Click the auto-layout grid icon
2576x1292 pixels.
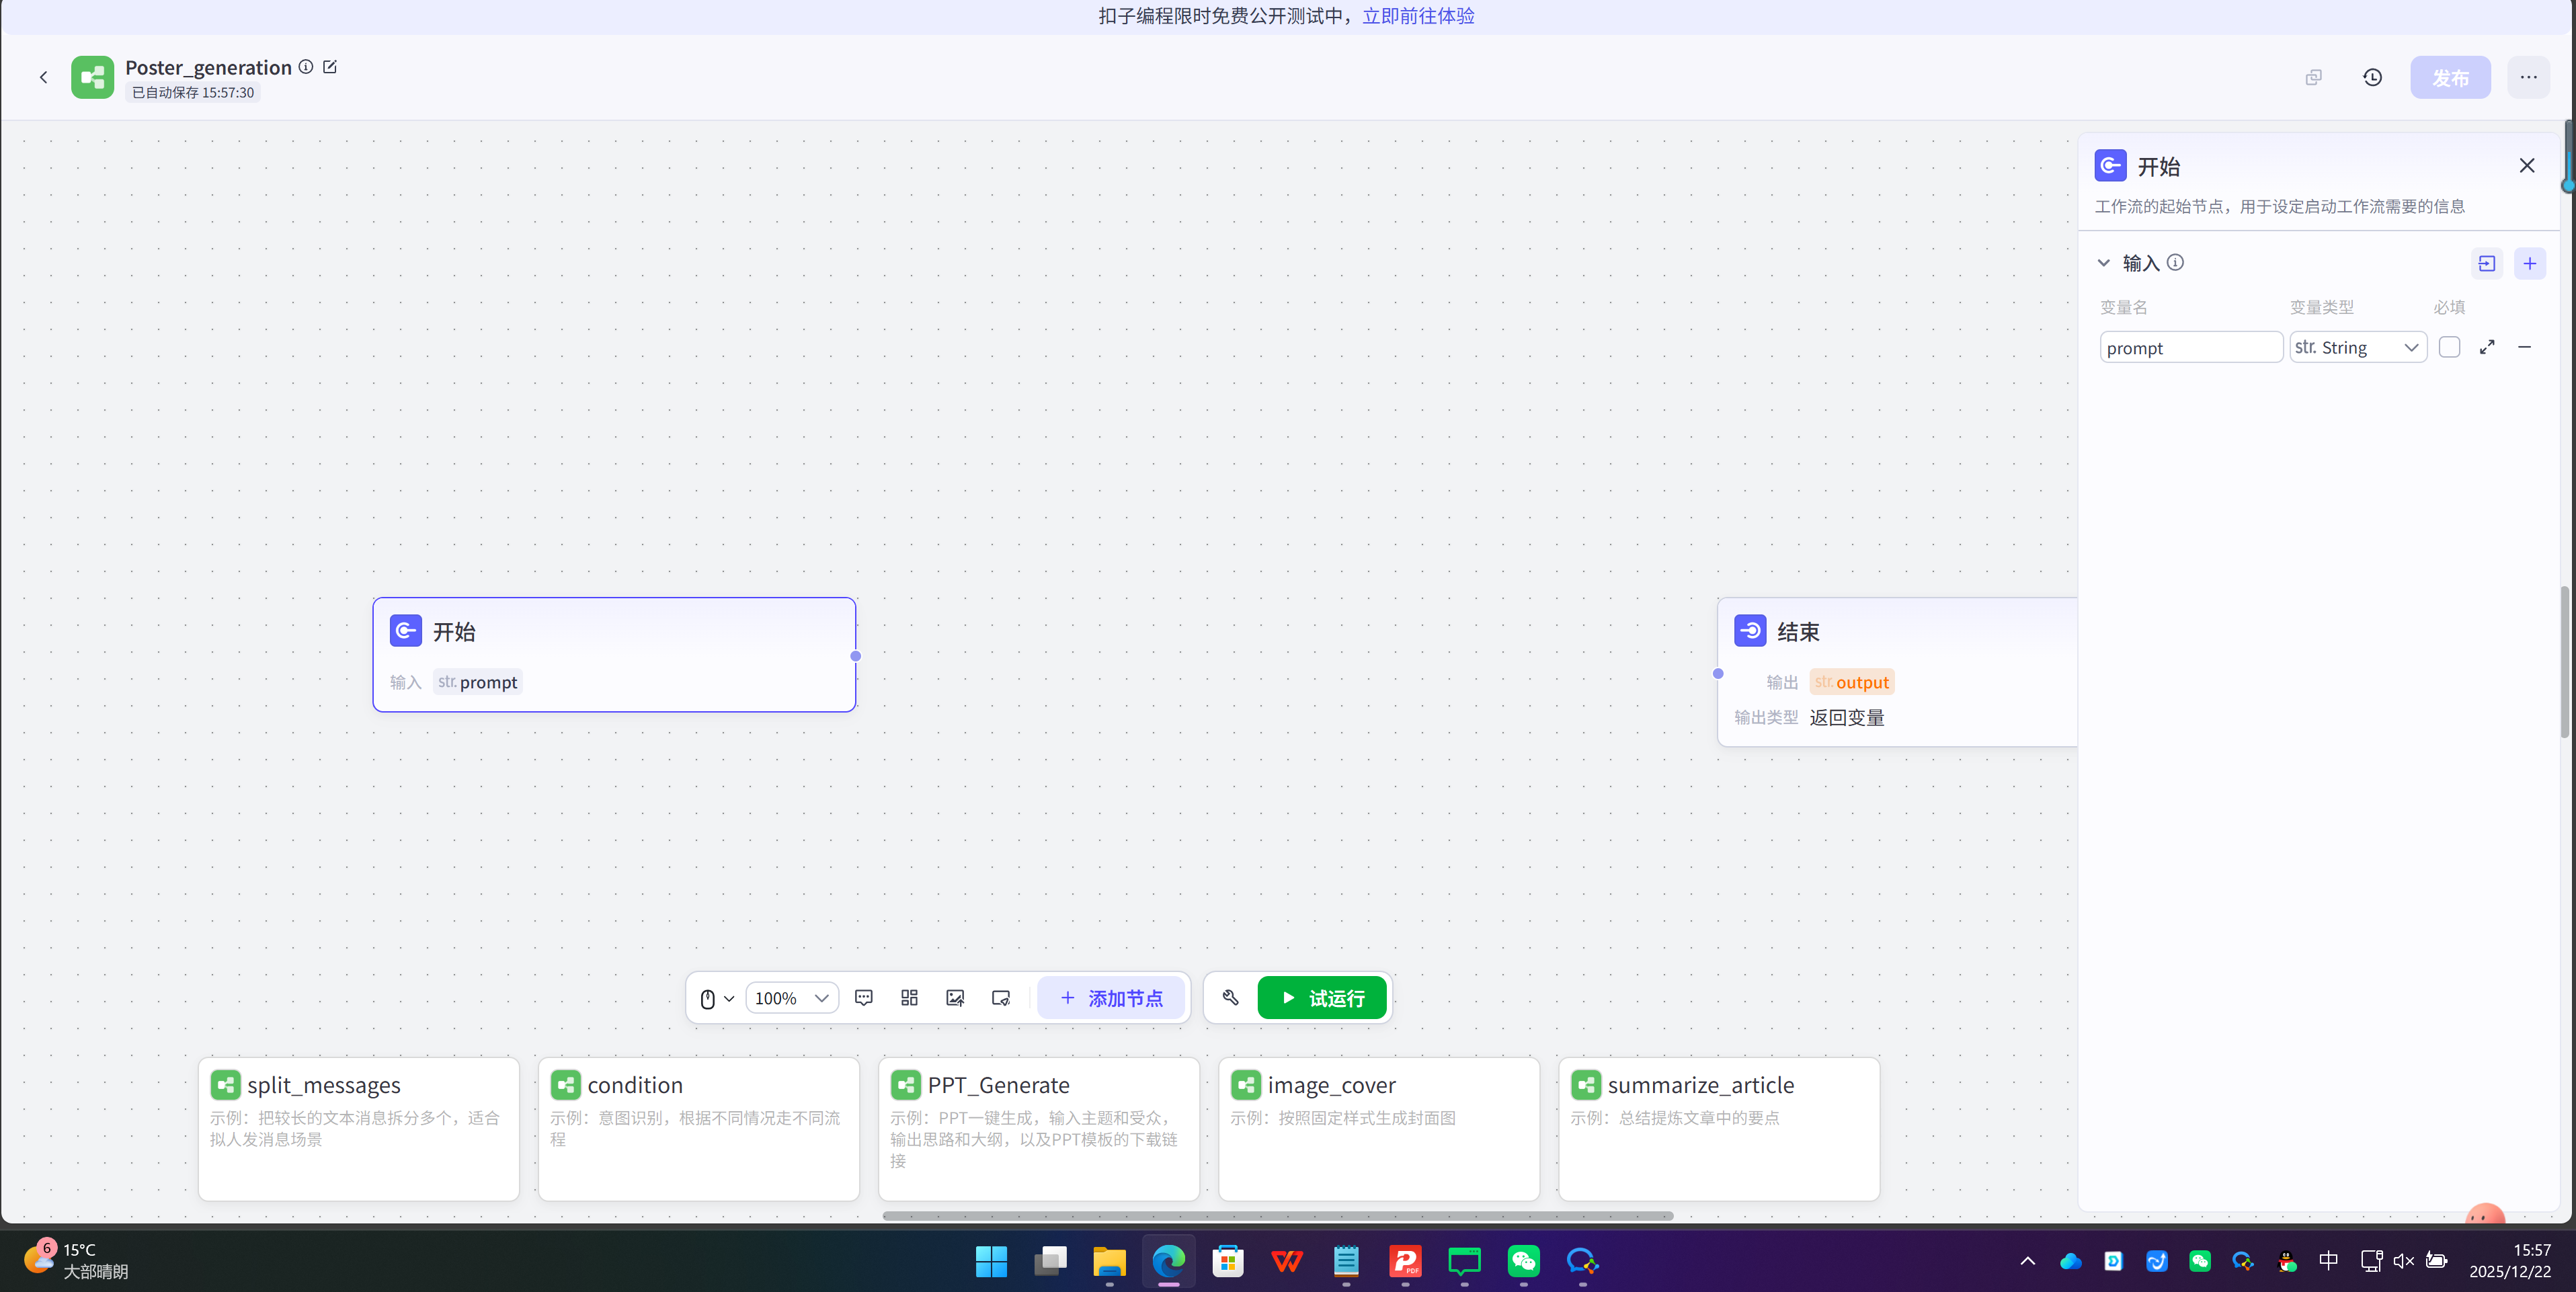(909, 998)
